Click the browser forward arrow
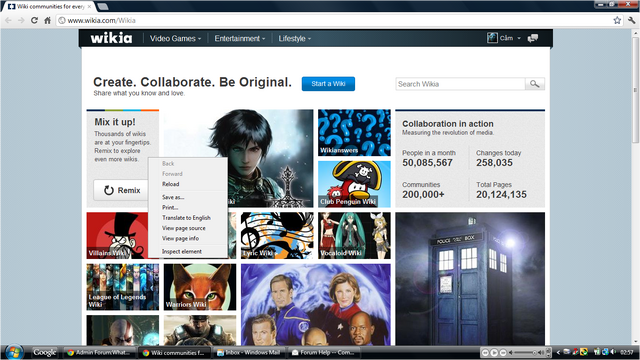Viewport: 640px width, 360px height. pos(21,20)
